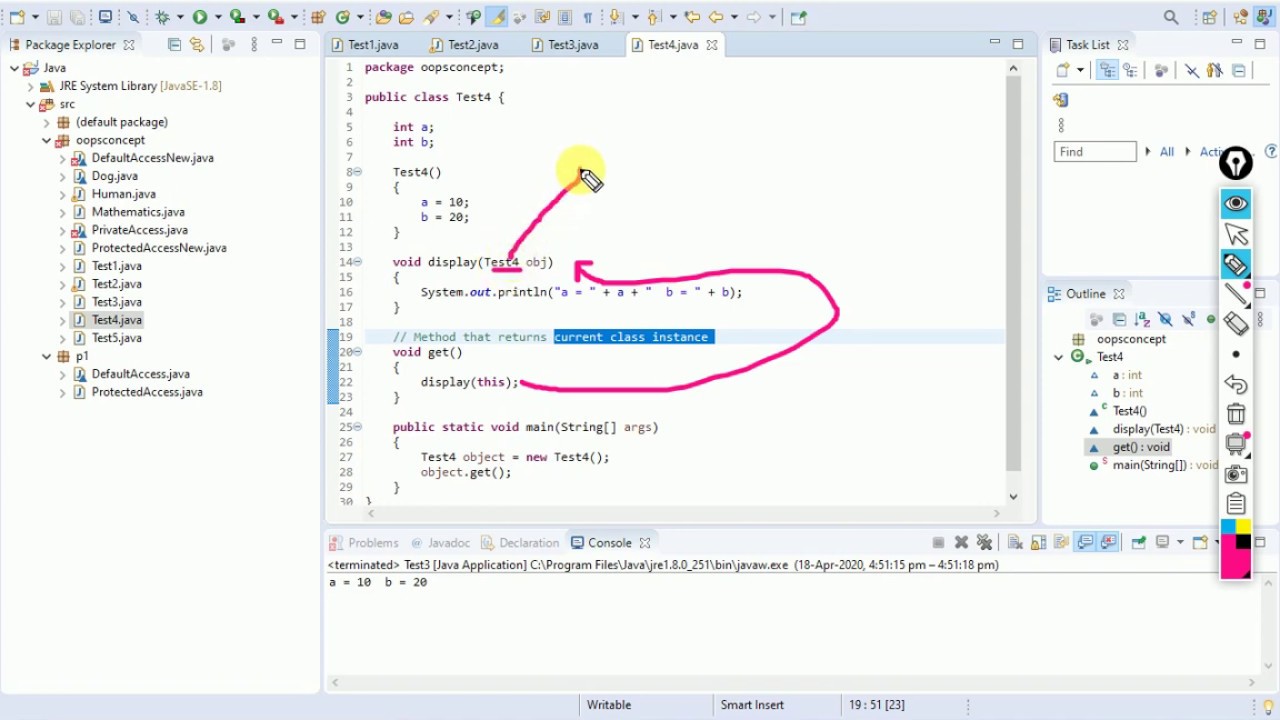1280x720 pixels.
Task: Toggle Categorized view in the Task List toolbar
Action: [x=1107, y=70]
